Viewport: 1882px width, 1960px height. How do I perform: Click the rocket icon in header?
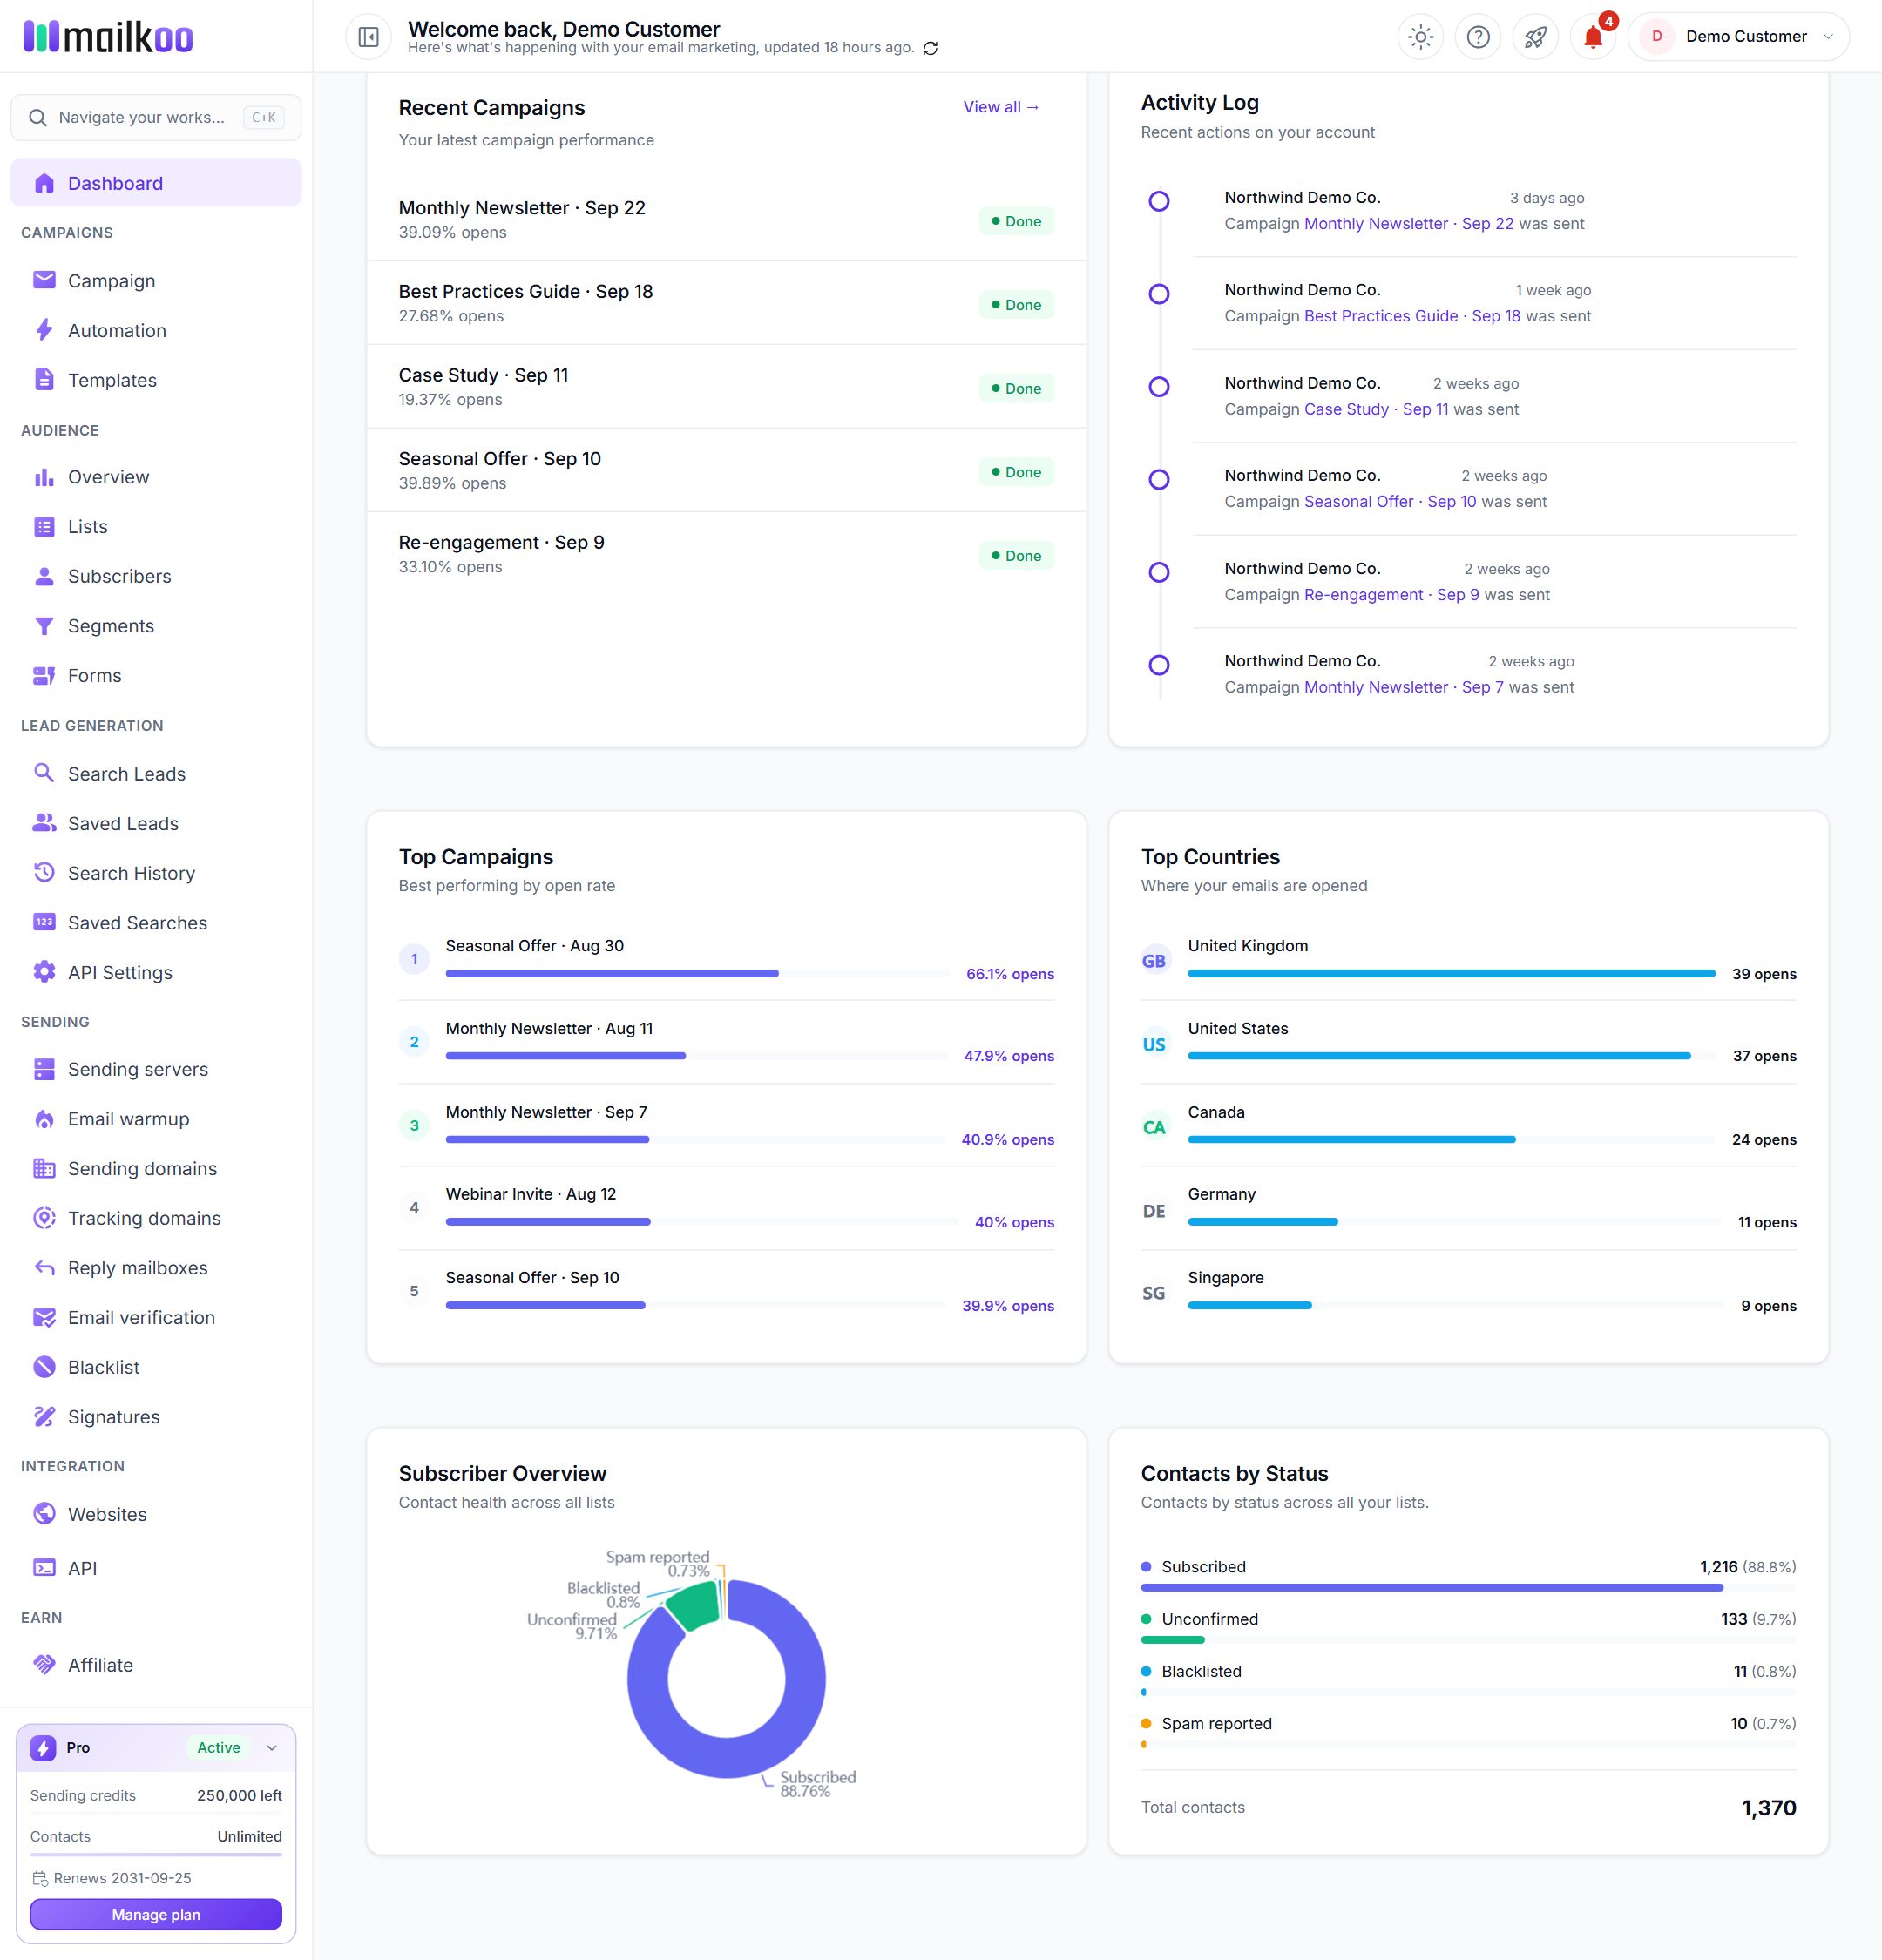click(1535, 37)
